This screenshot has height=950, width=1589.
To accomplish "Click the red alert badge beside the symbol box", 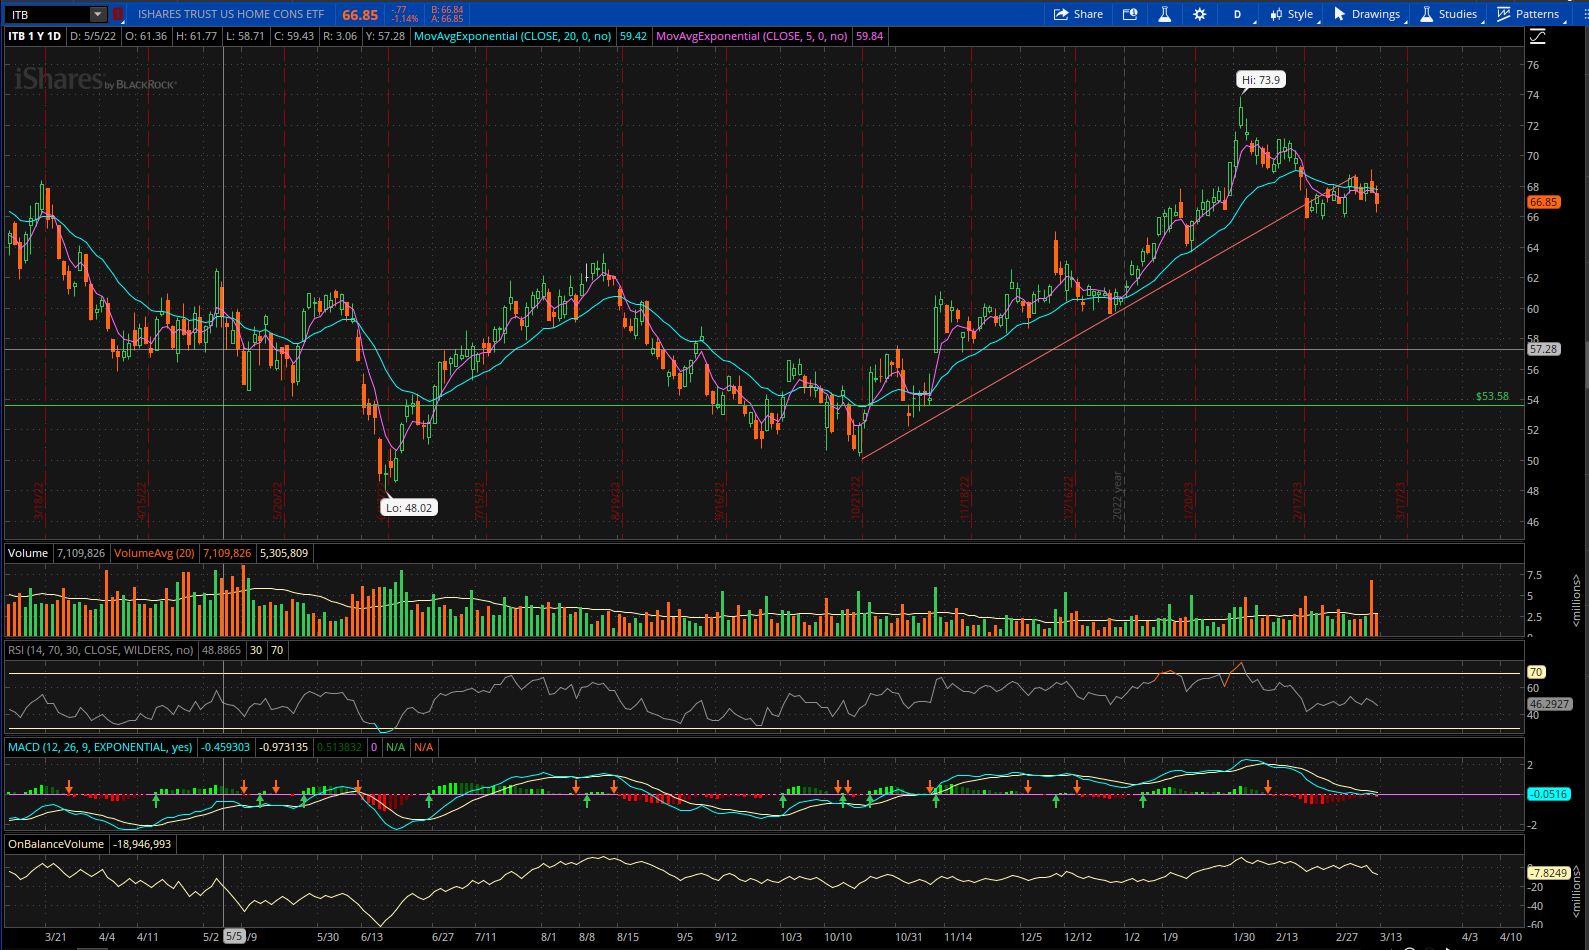I will click(118, 14).
